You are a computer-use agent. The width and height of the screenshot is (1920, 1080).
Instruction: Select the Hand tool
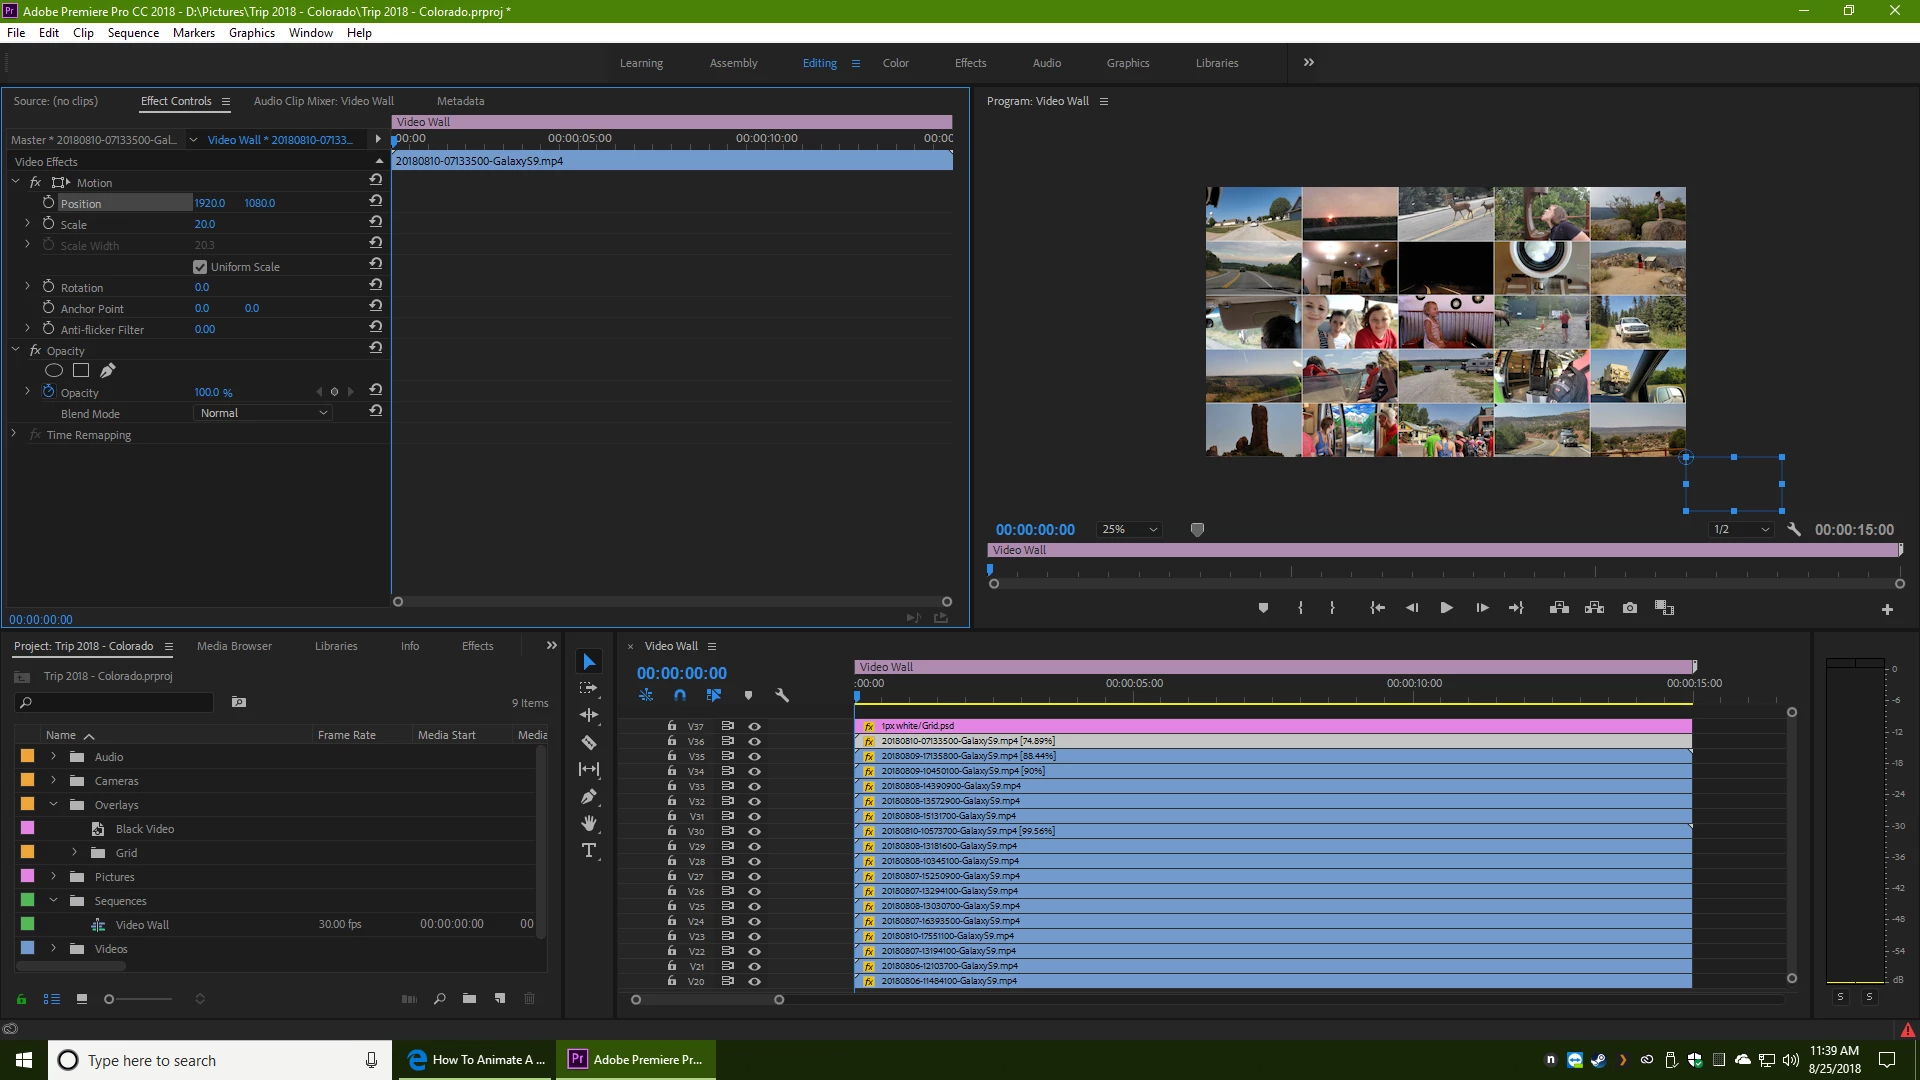point(589,823)
